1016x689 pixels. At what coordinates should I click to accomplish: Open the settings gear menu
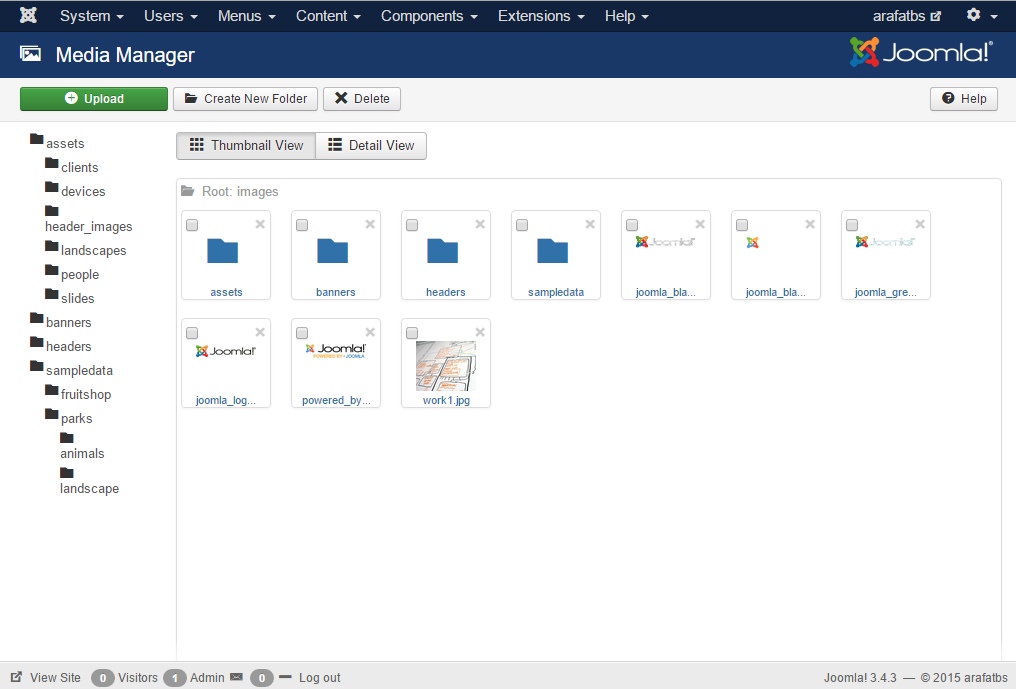[x=980, y=16]
